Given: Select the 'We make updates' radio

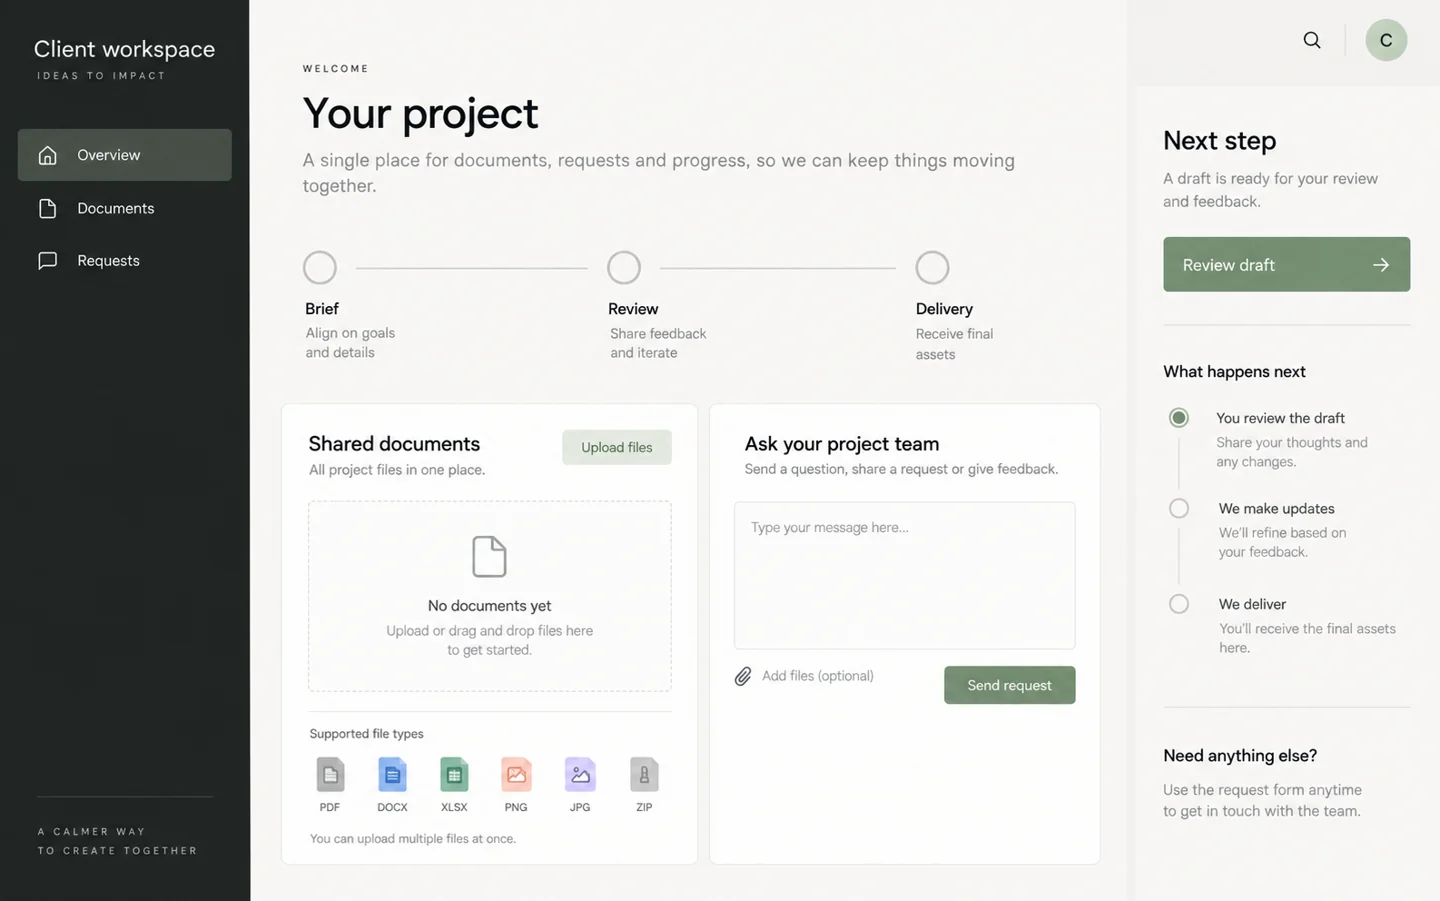Looking at the screenshot, I should point(1179,508).
